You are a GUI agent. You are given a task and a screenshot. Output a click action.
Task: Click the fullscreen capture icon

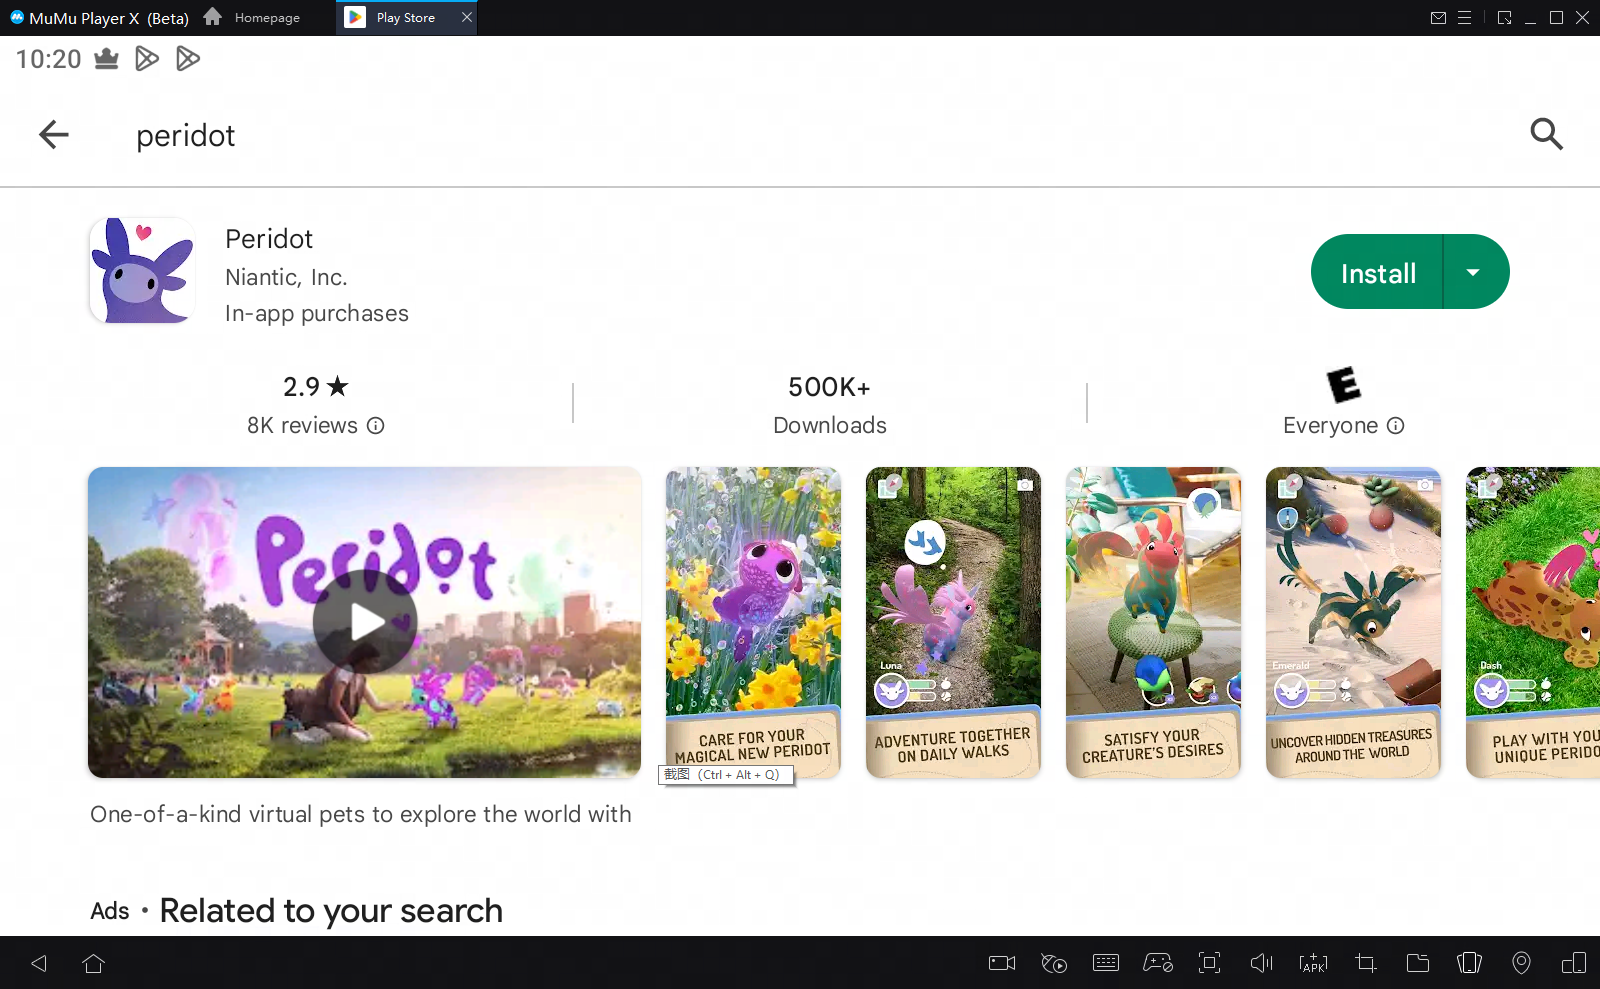tap(1210, 963)
